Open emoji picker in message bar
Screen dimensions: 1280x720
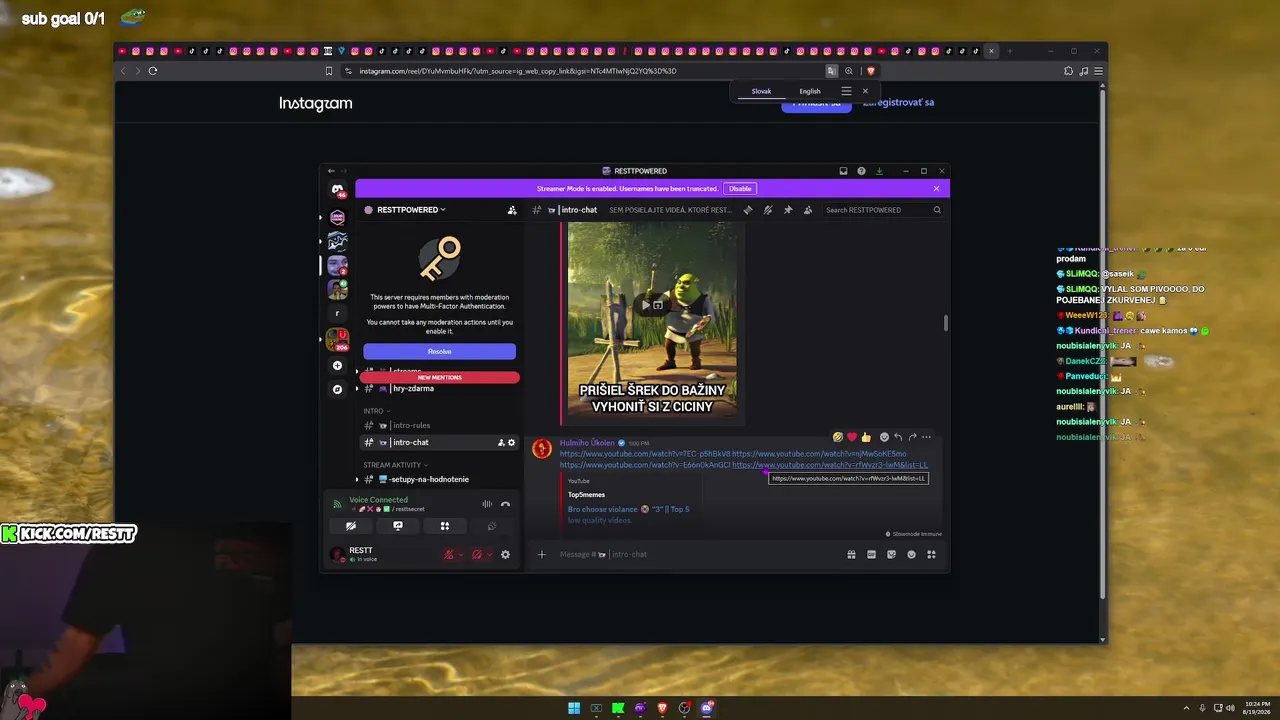pyautogui.click(x=911, y=554)
